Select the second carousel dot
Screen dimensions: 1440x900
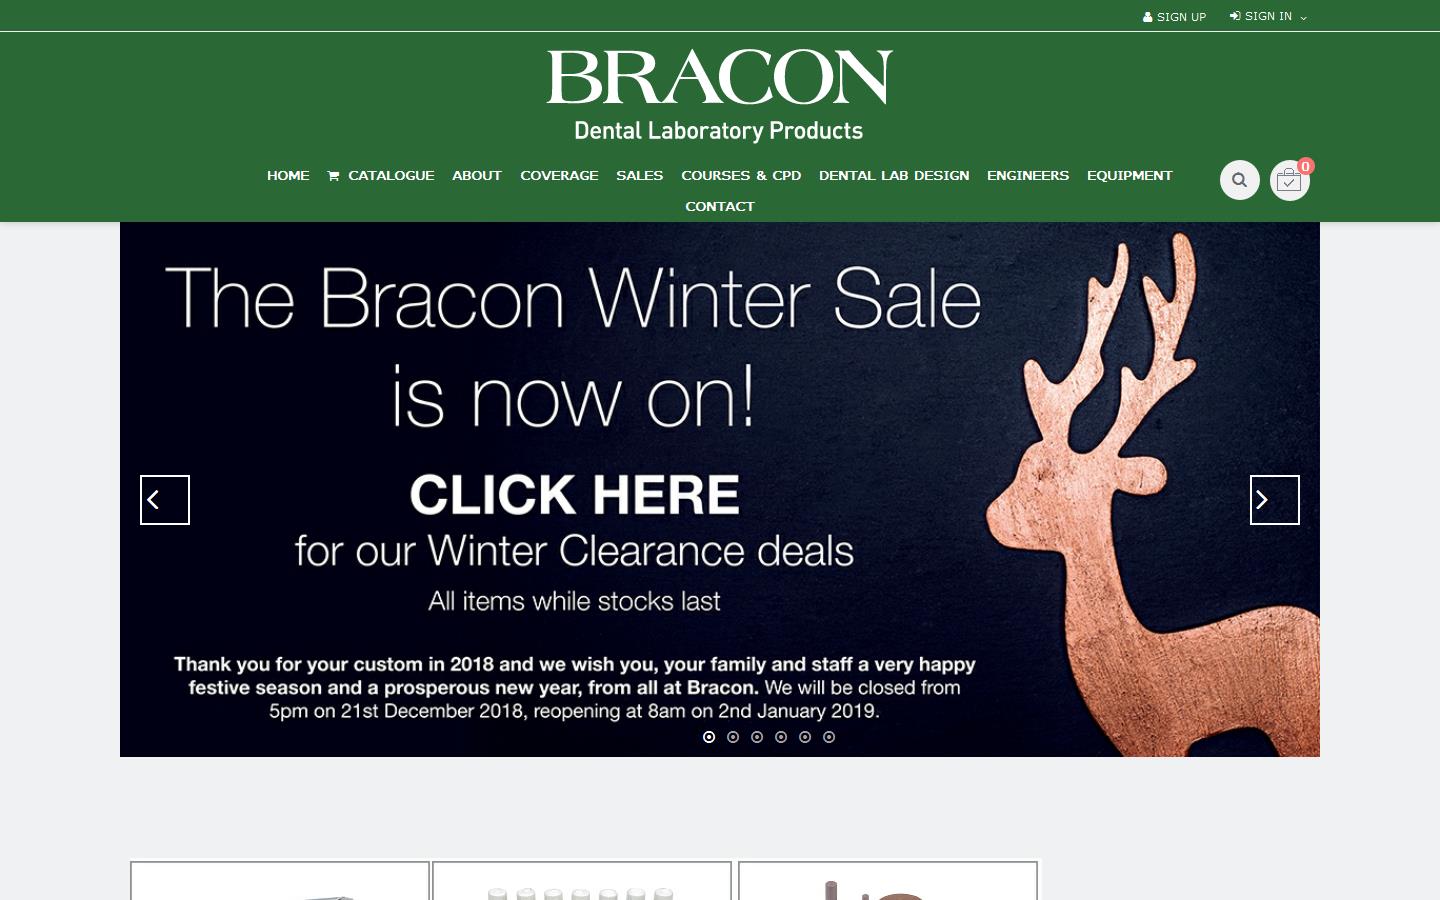pos(733,737)
